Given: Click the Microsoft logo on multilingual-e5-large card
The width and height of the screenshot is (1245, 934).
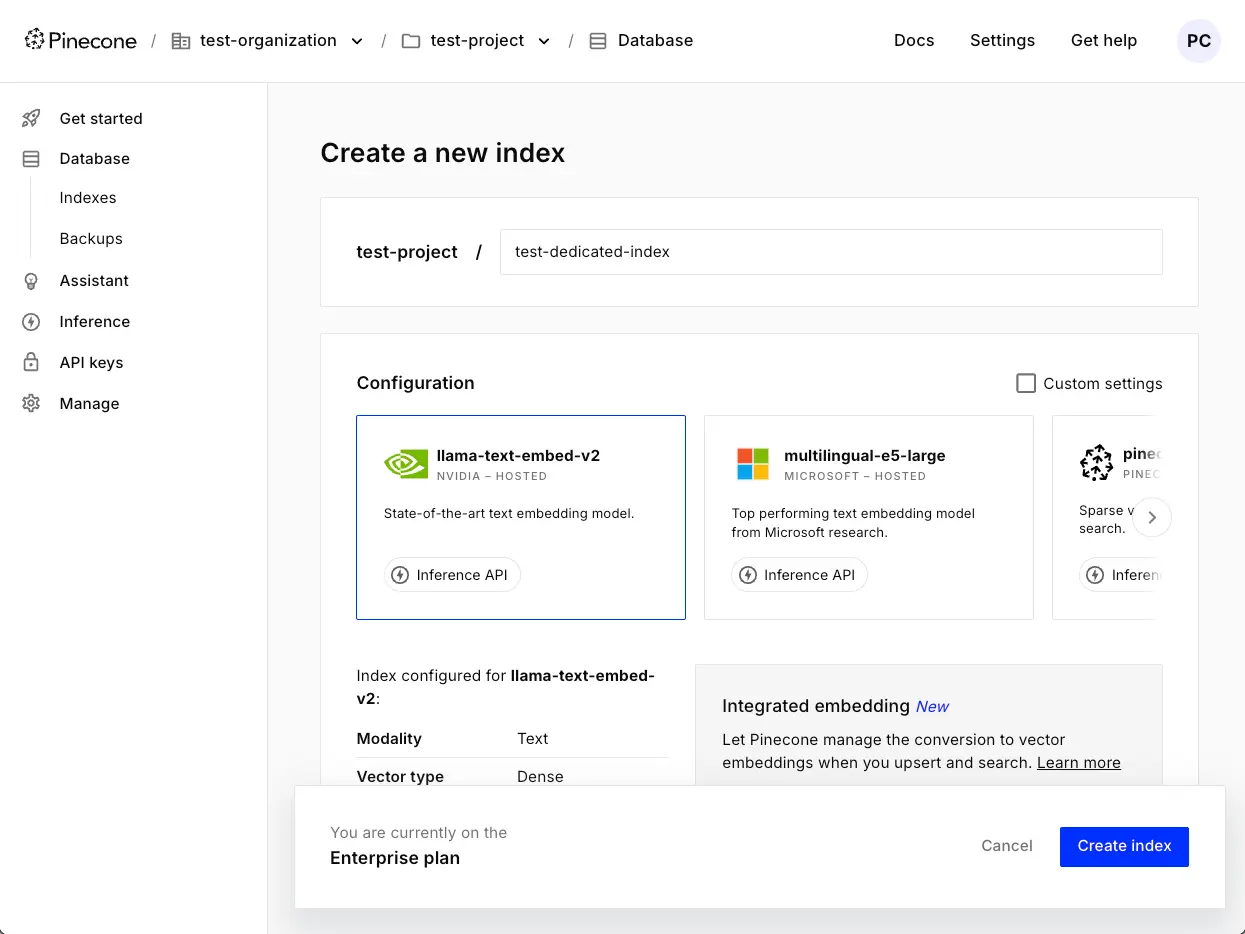Looking at the screenshot, I should click(x=752, y=463).
